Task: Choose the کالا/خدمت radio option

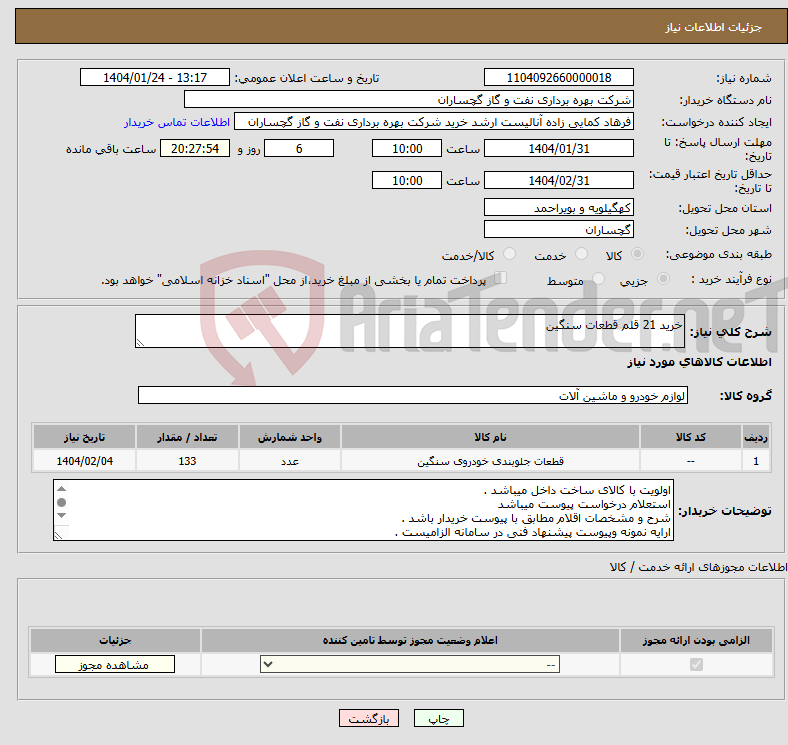Action: (x=509, y=255)
